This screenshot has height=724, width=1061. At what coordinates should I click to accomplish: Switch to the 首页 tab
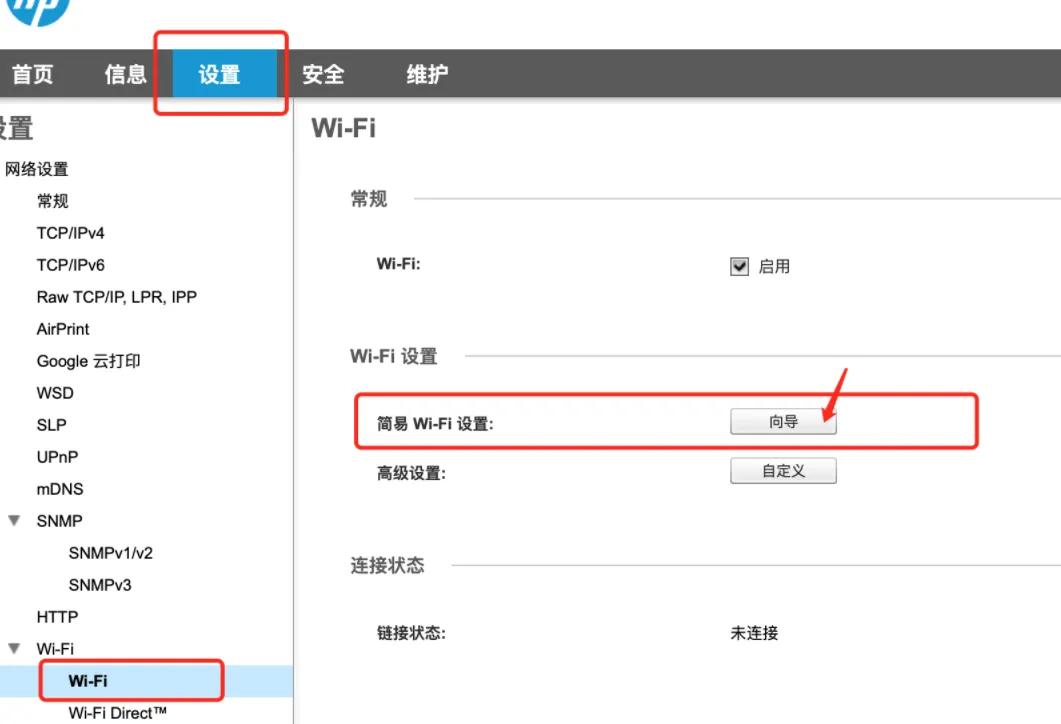coord(33,73)
